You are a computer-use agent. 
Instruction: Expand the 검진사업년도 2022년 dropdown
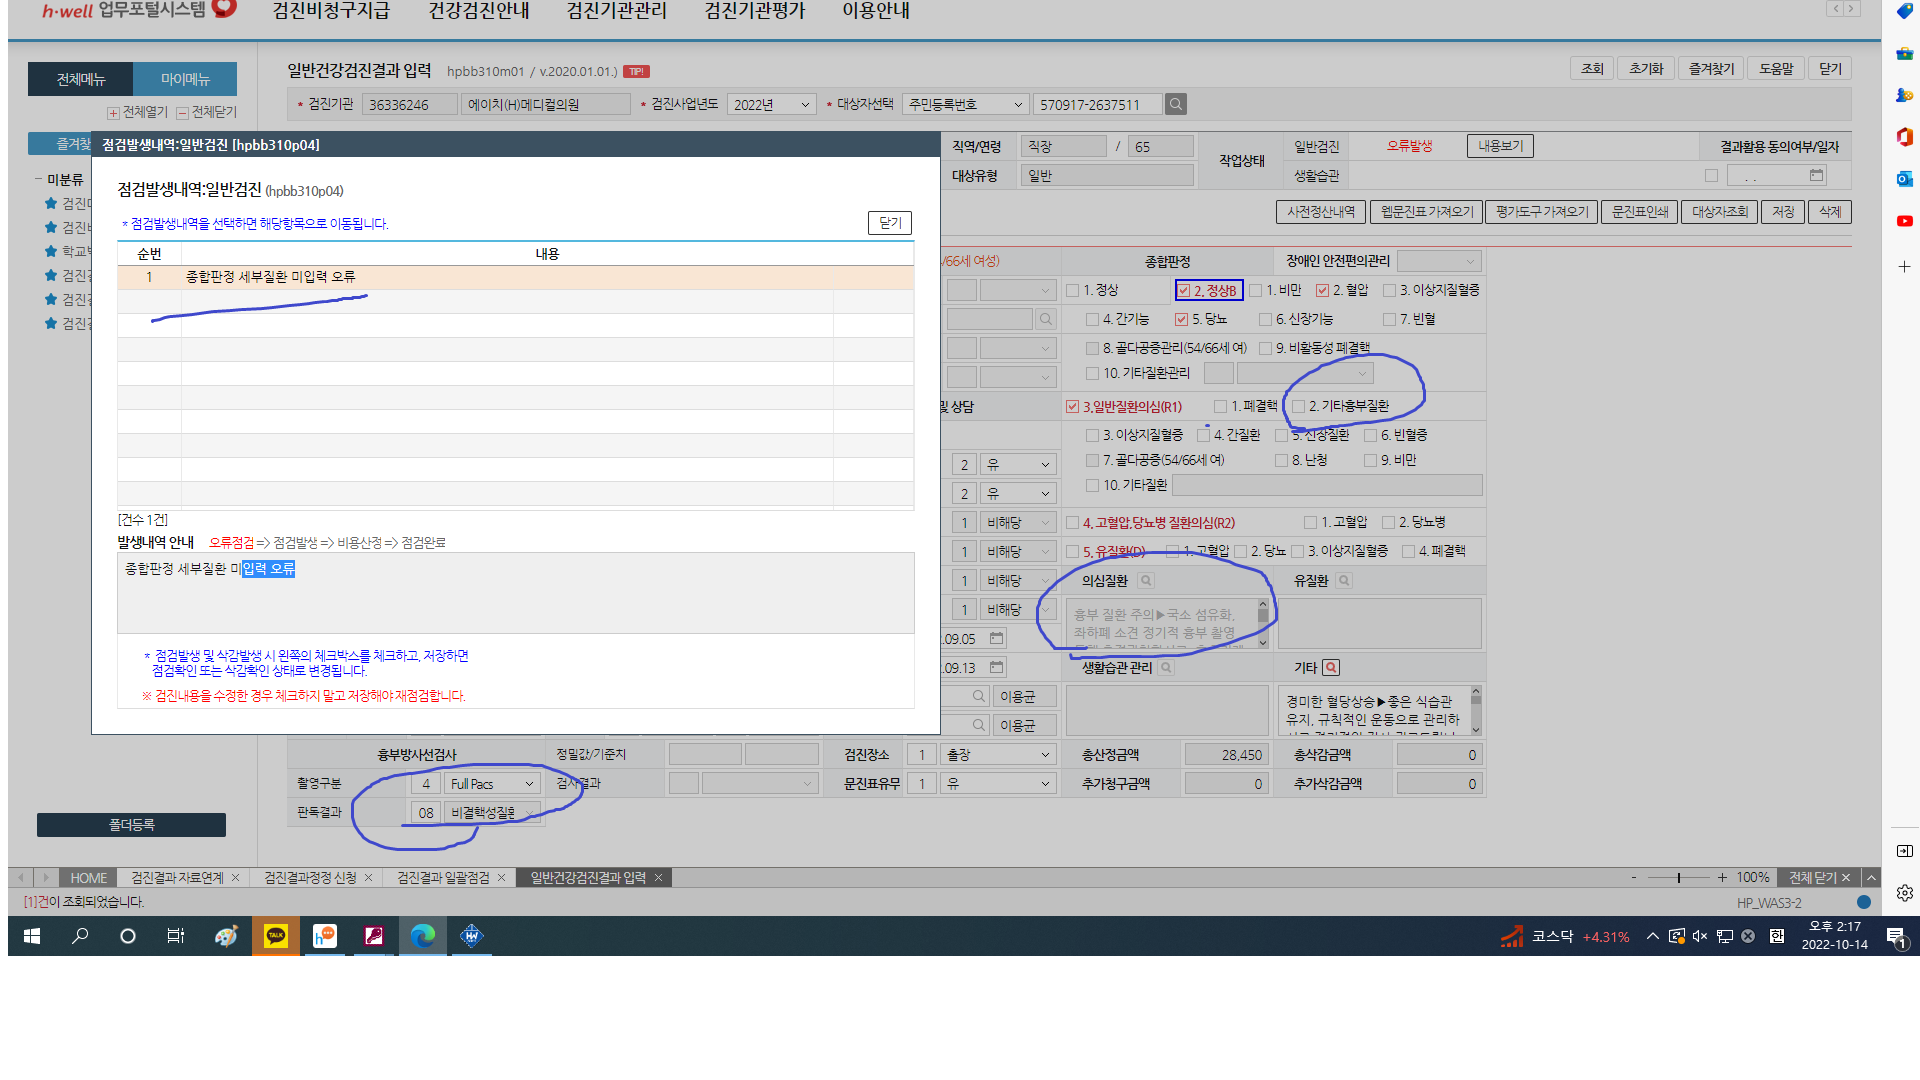771,104
